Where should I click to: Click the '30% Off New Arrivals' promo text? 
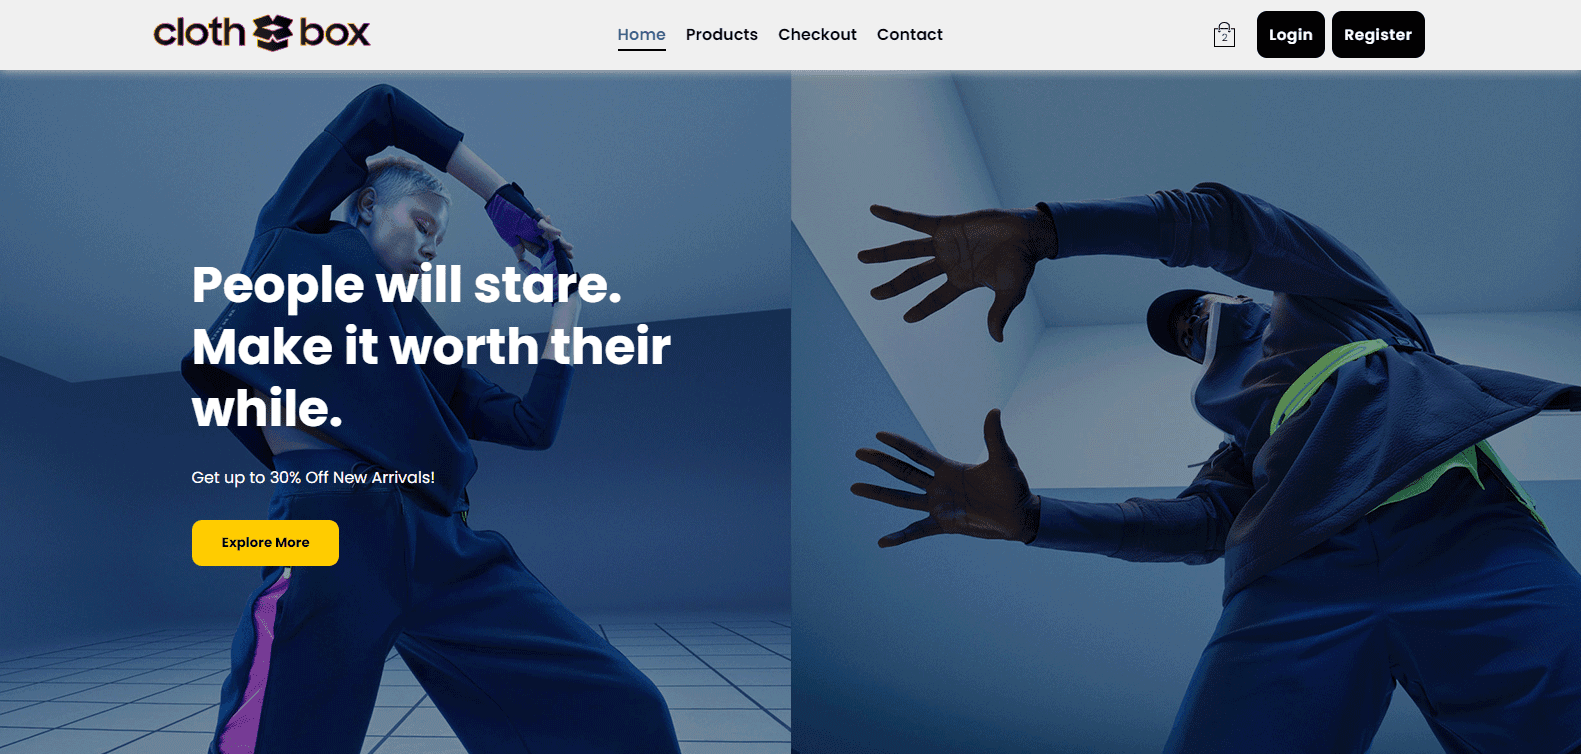pos(352,477)
